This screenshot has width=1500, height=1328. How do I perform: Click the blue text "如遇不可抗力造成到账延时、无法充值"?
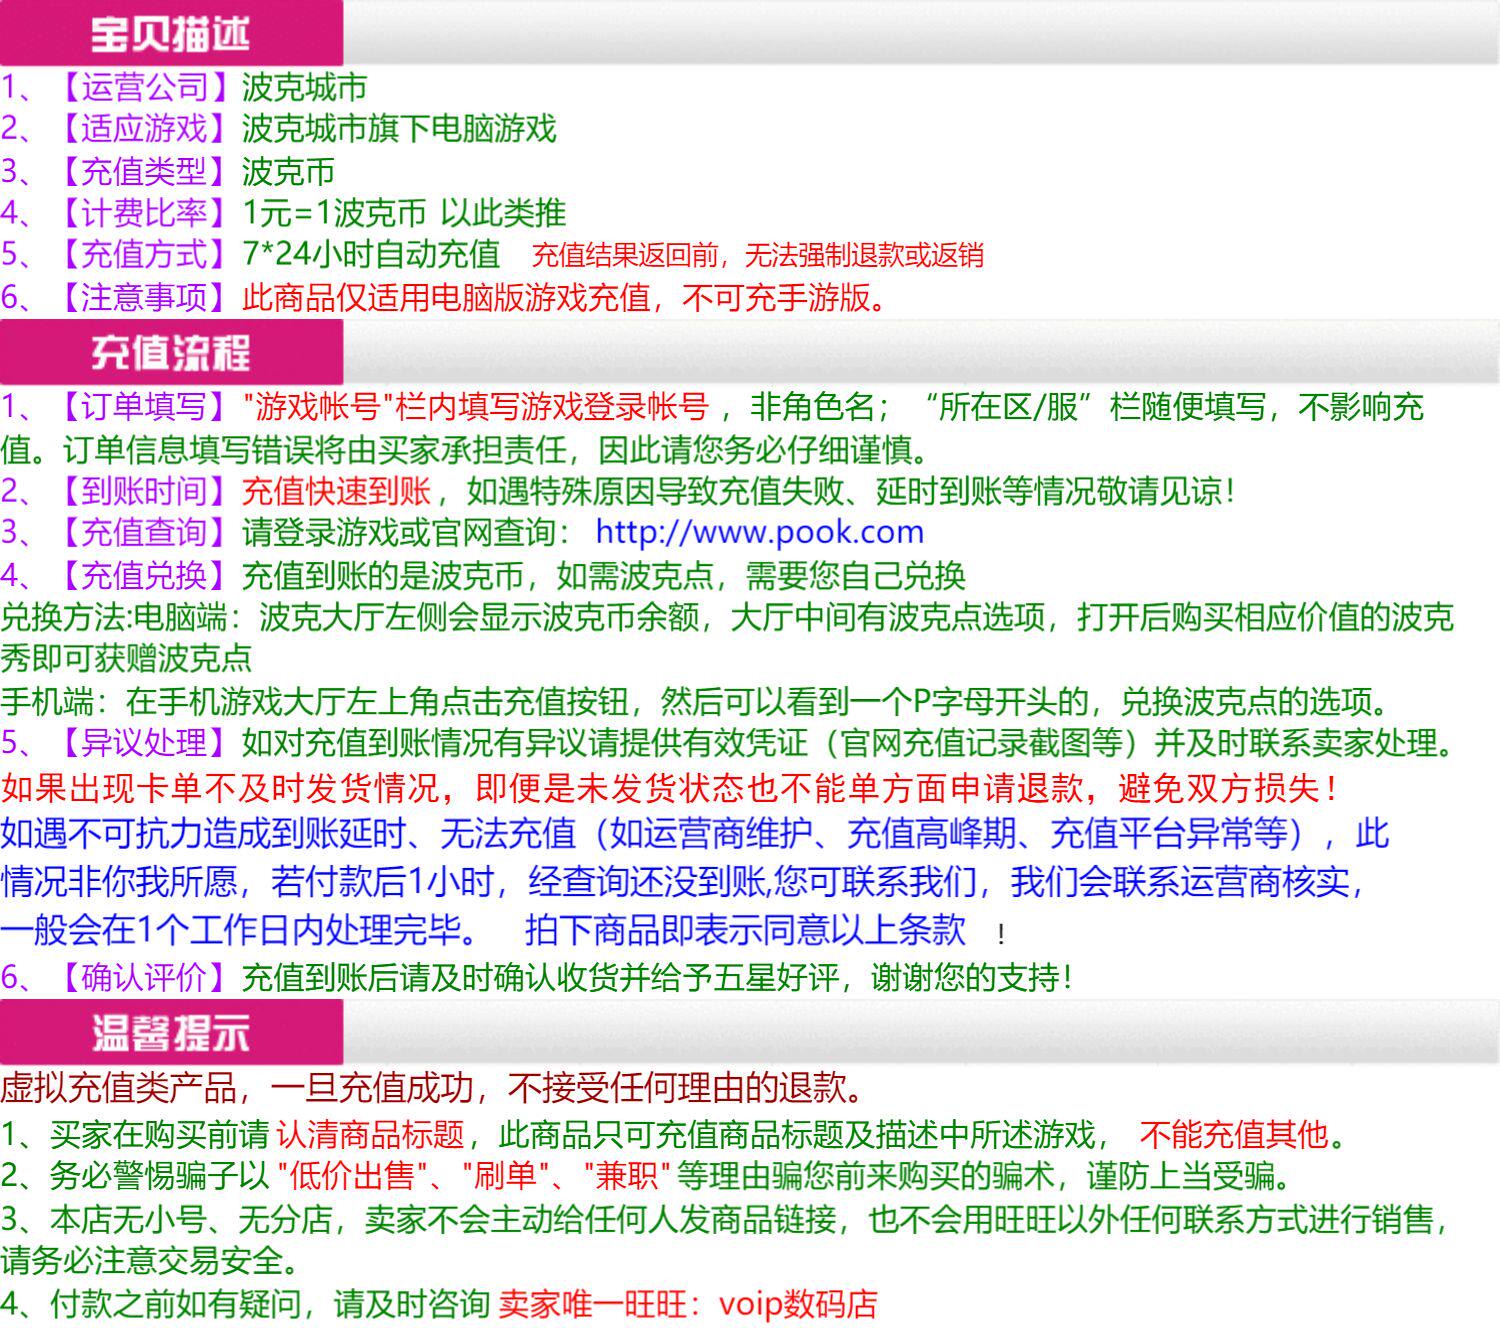(x=288, y=834)
